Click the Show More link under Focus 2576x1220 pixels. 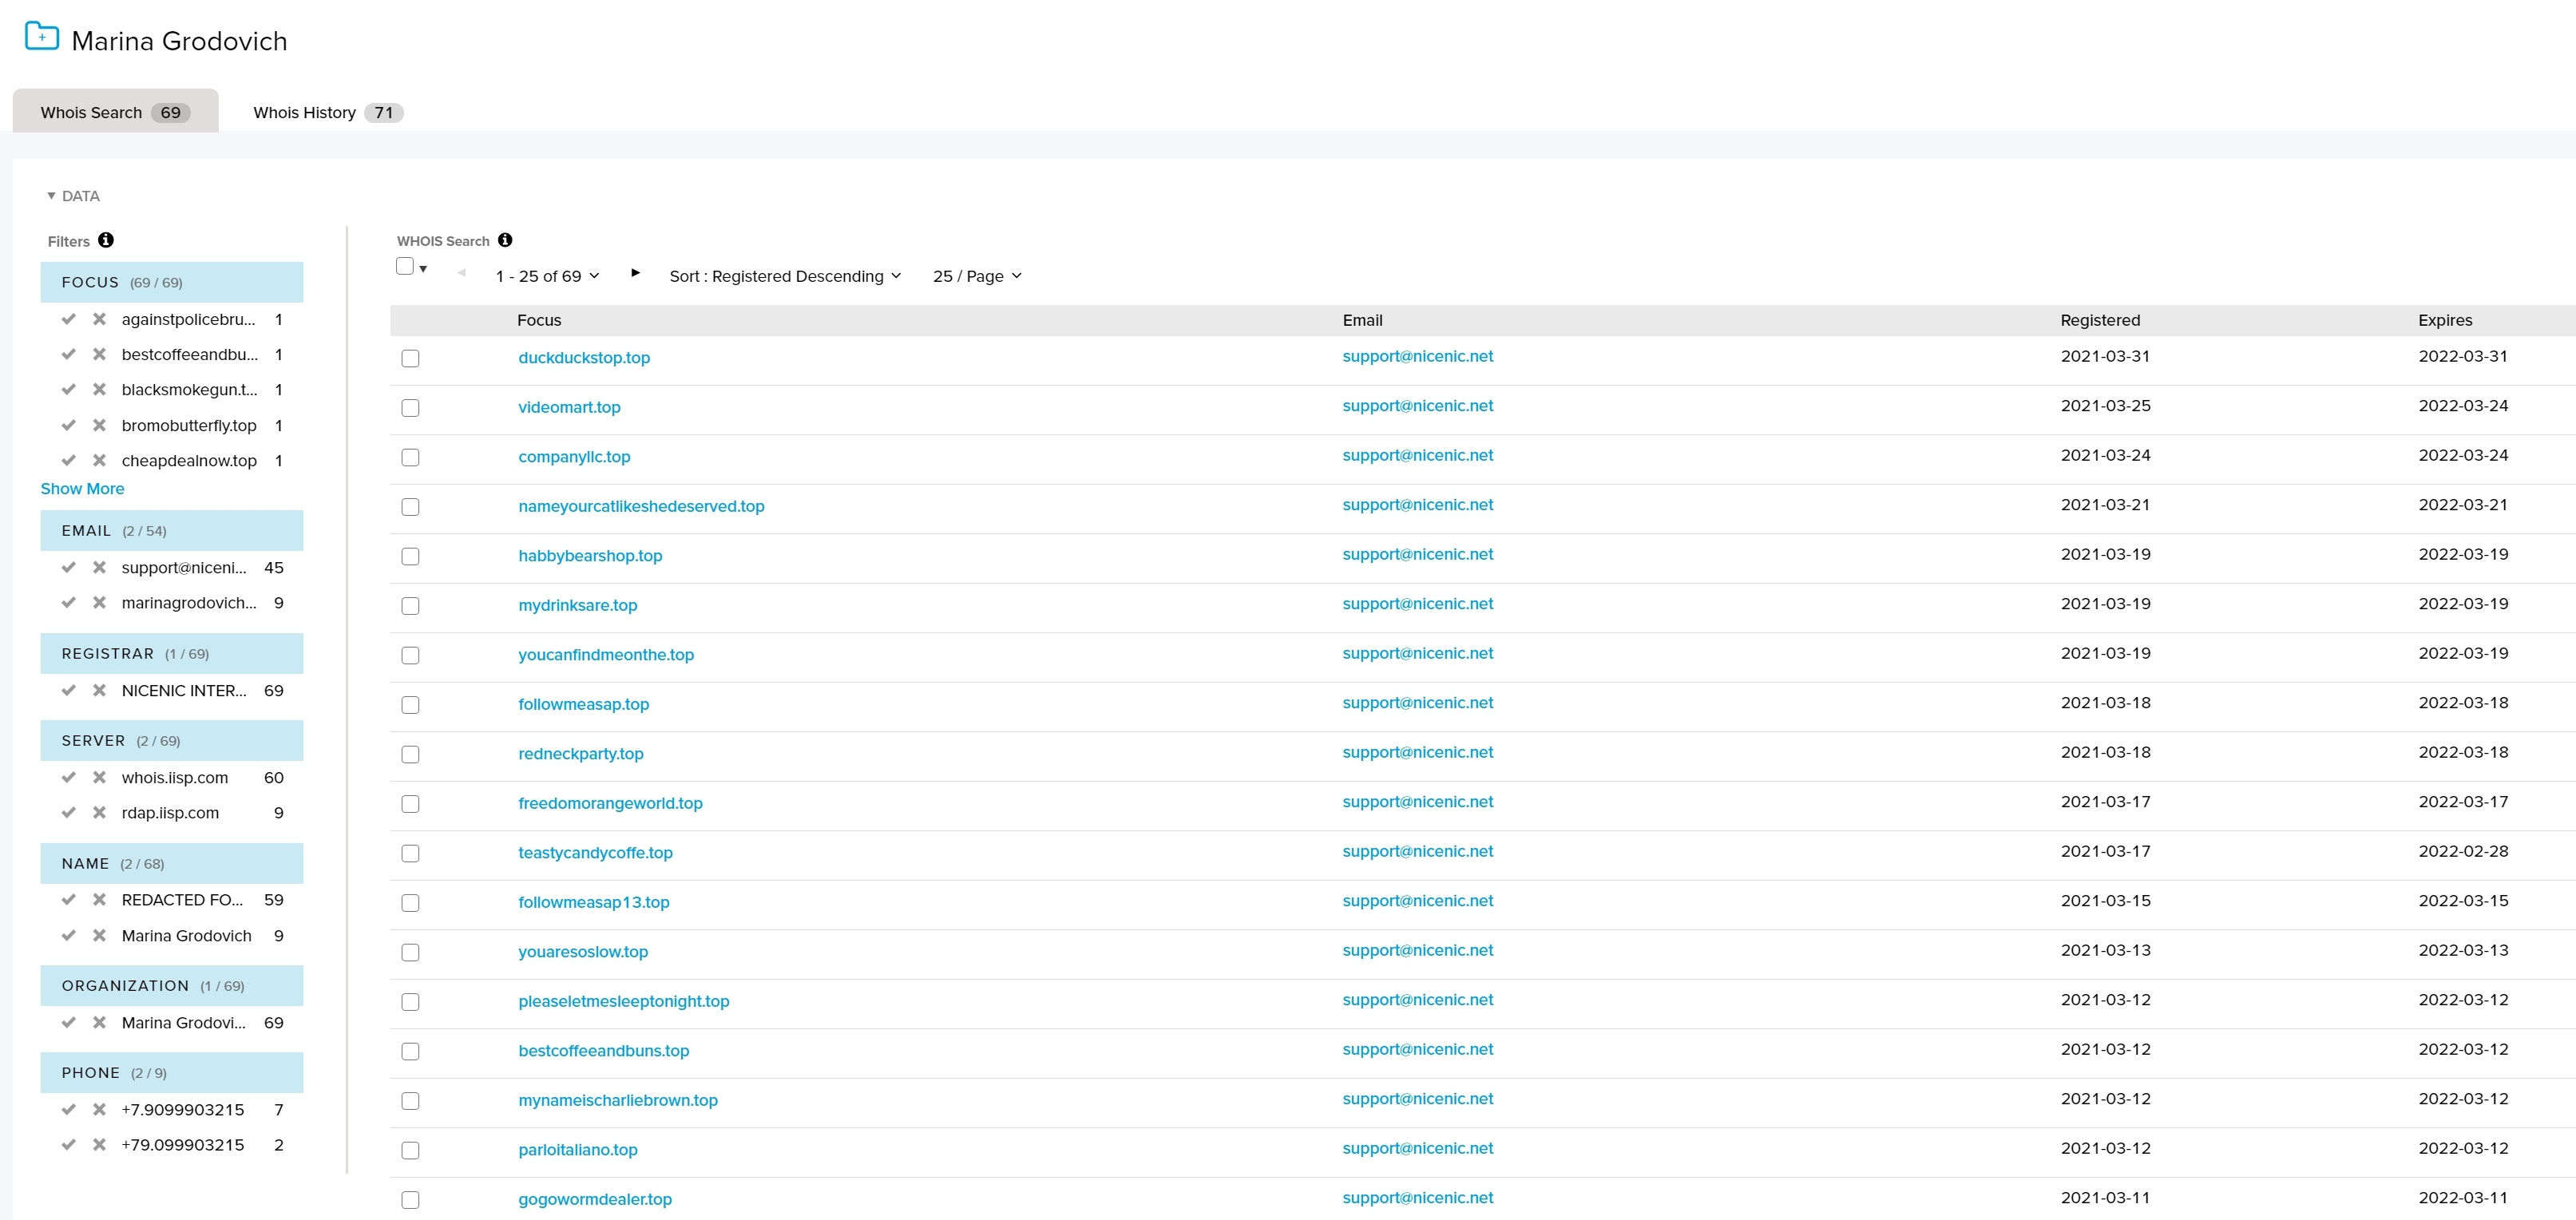[x=82, y=488]
